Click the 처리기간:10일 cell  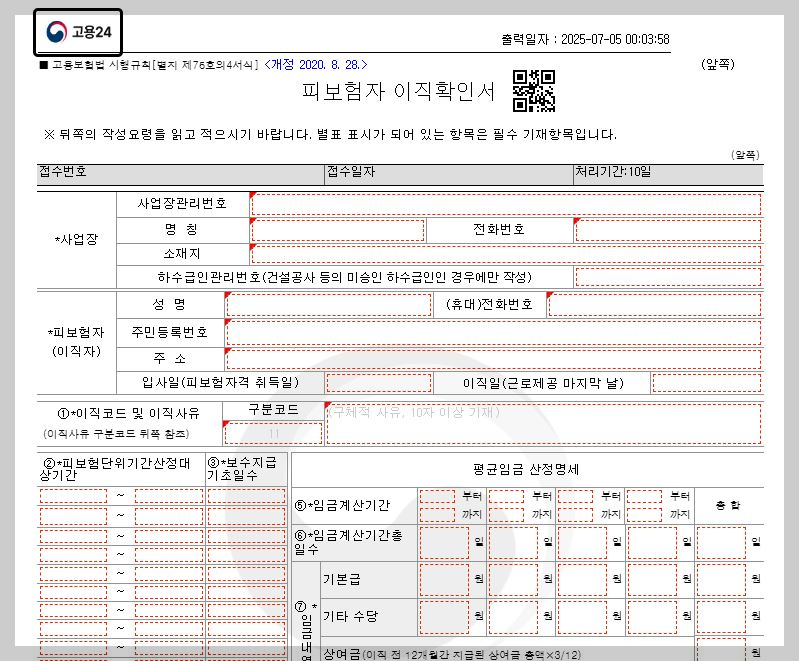pyautogui.click(x=669, y=173)
